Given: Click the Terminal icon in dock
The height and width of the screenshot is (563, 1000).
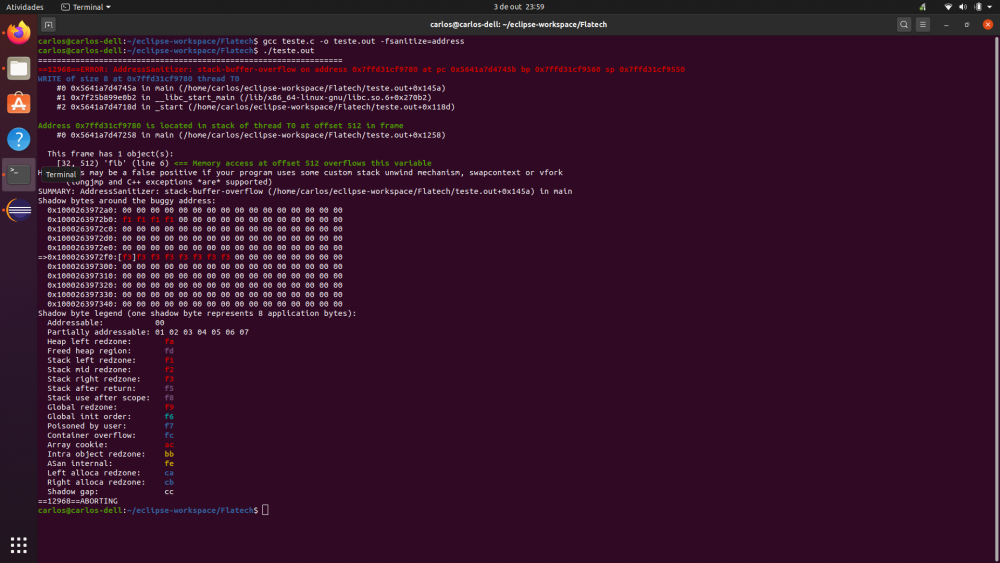Looking at the screenshot, I should (x=18, y=173).
